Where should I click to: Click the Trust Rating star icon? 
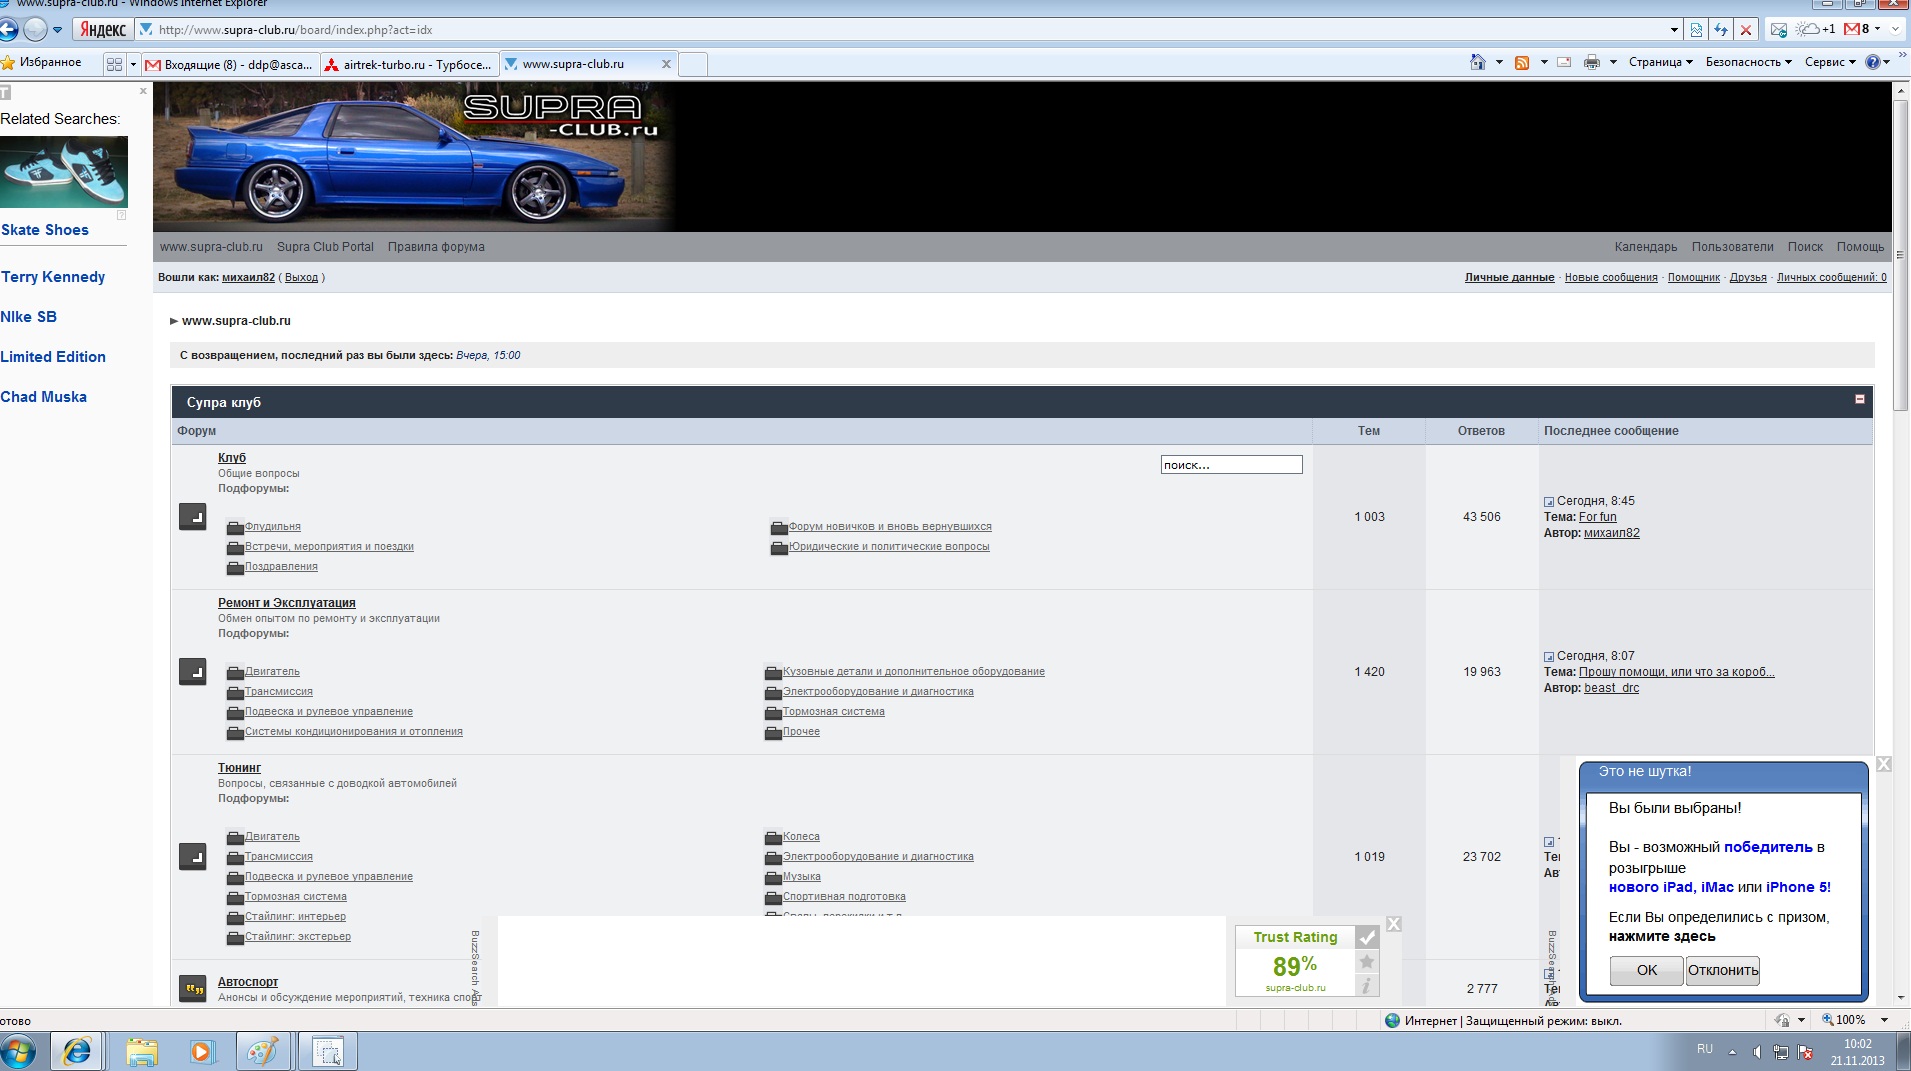1366,962
